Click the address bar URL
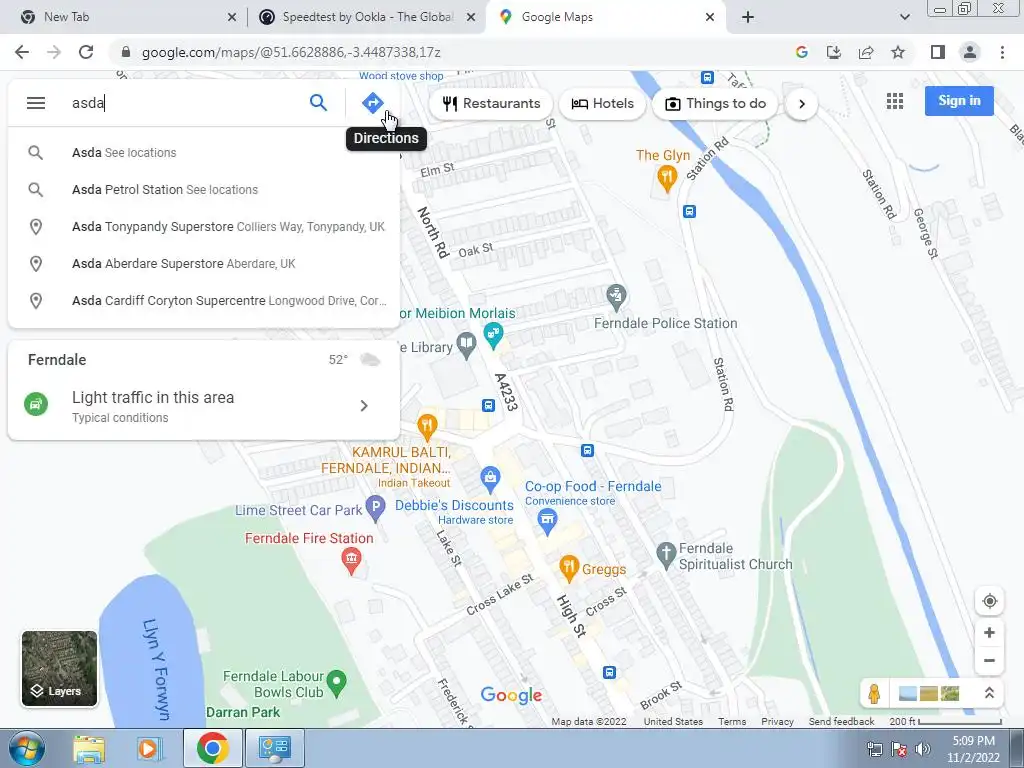Image resolution: width=1024 pixels, height=768 pixels. point(291,52)
